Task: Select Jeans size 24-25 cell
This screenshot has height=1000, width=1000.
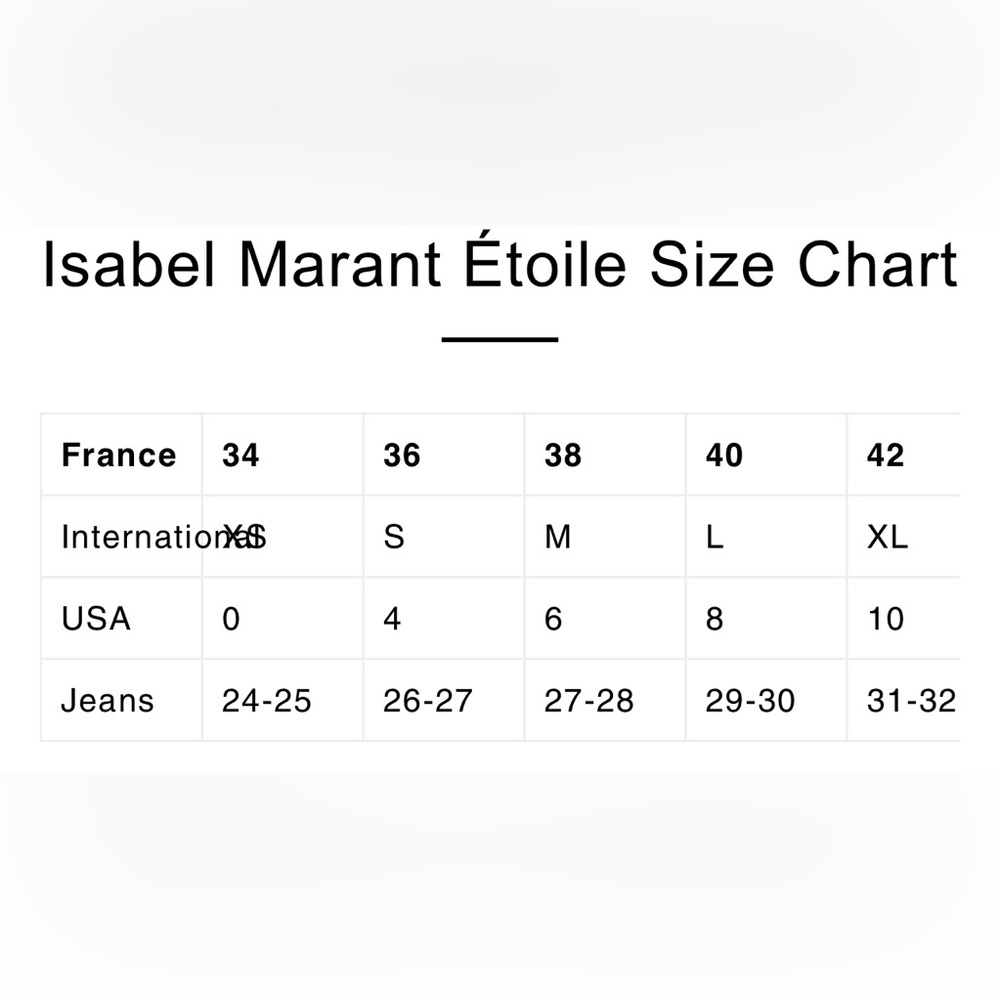Action: 267,700
